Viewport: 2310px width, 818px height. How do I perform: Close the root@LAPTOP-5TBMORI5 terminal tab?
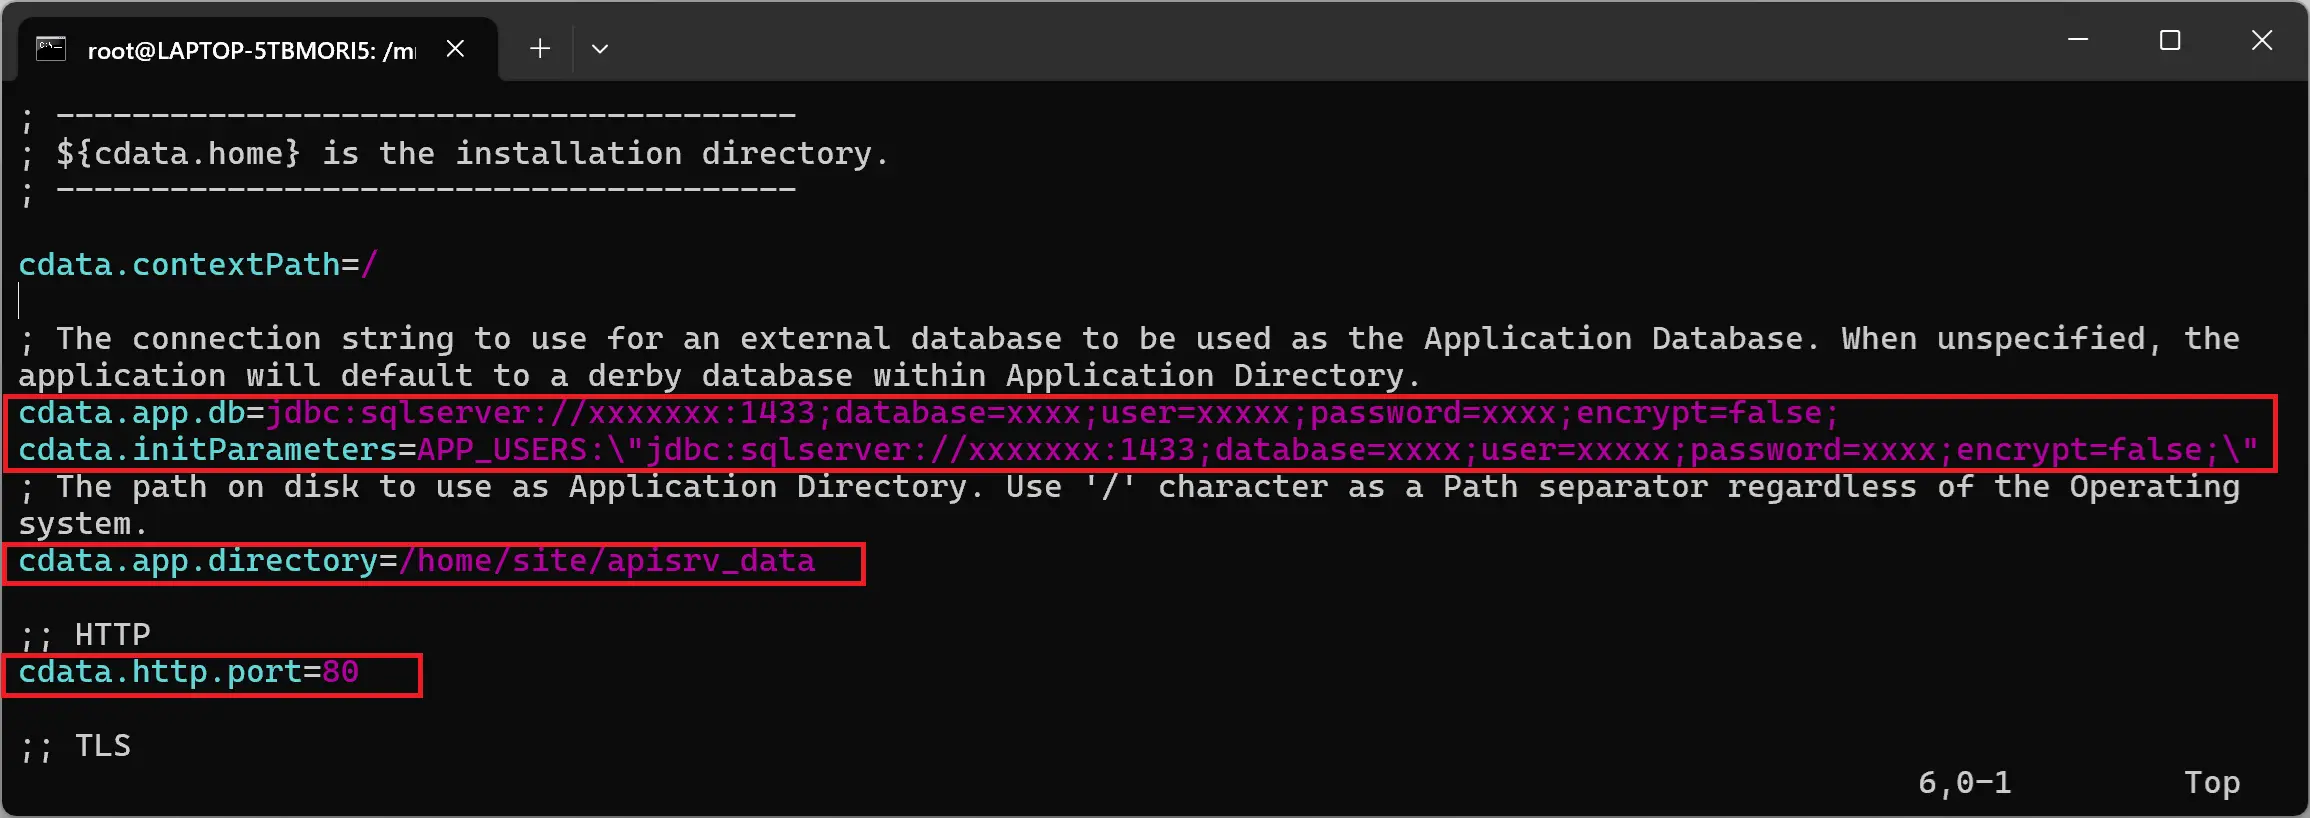(x=455, y=49)
